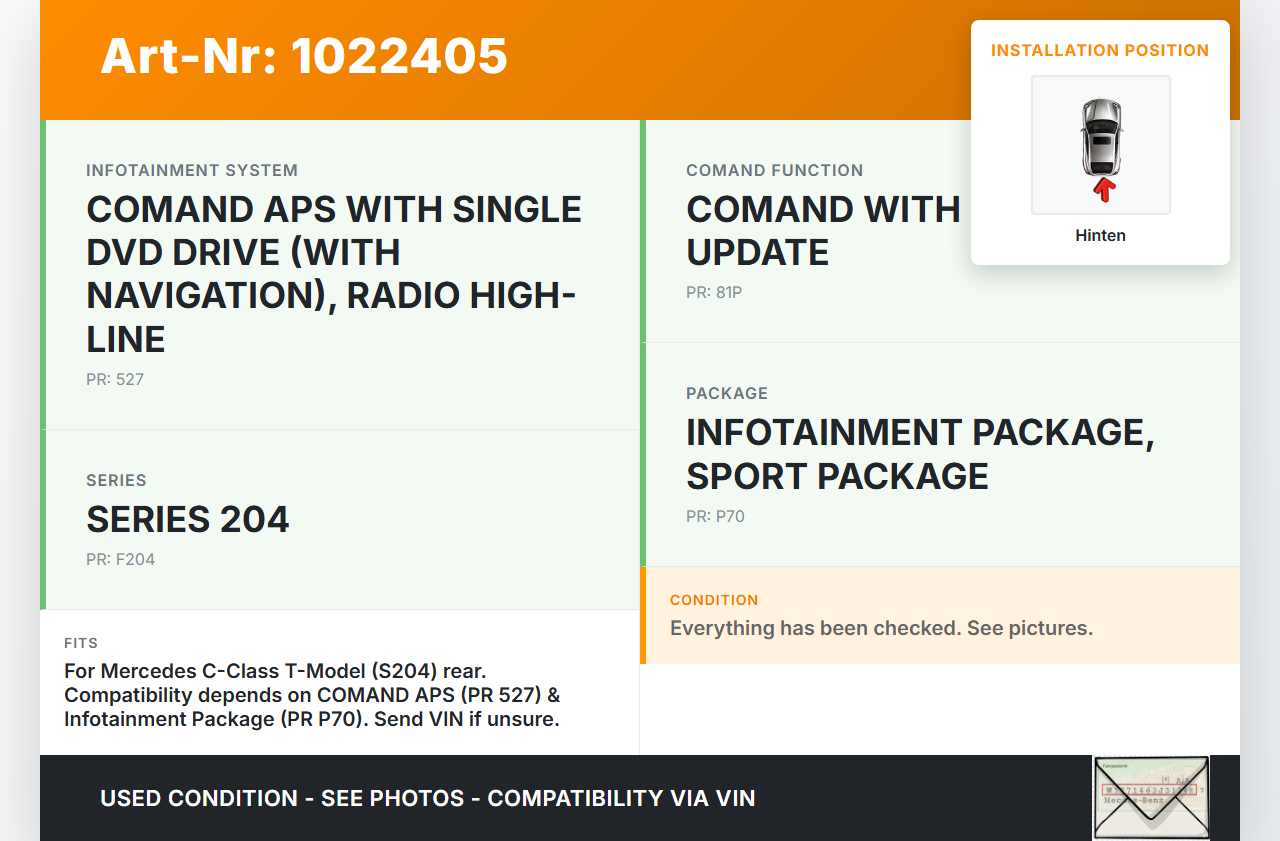Click the "PR: F204" code

click(120, 560)
